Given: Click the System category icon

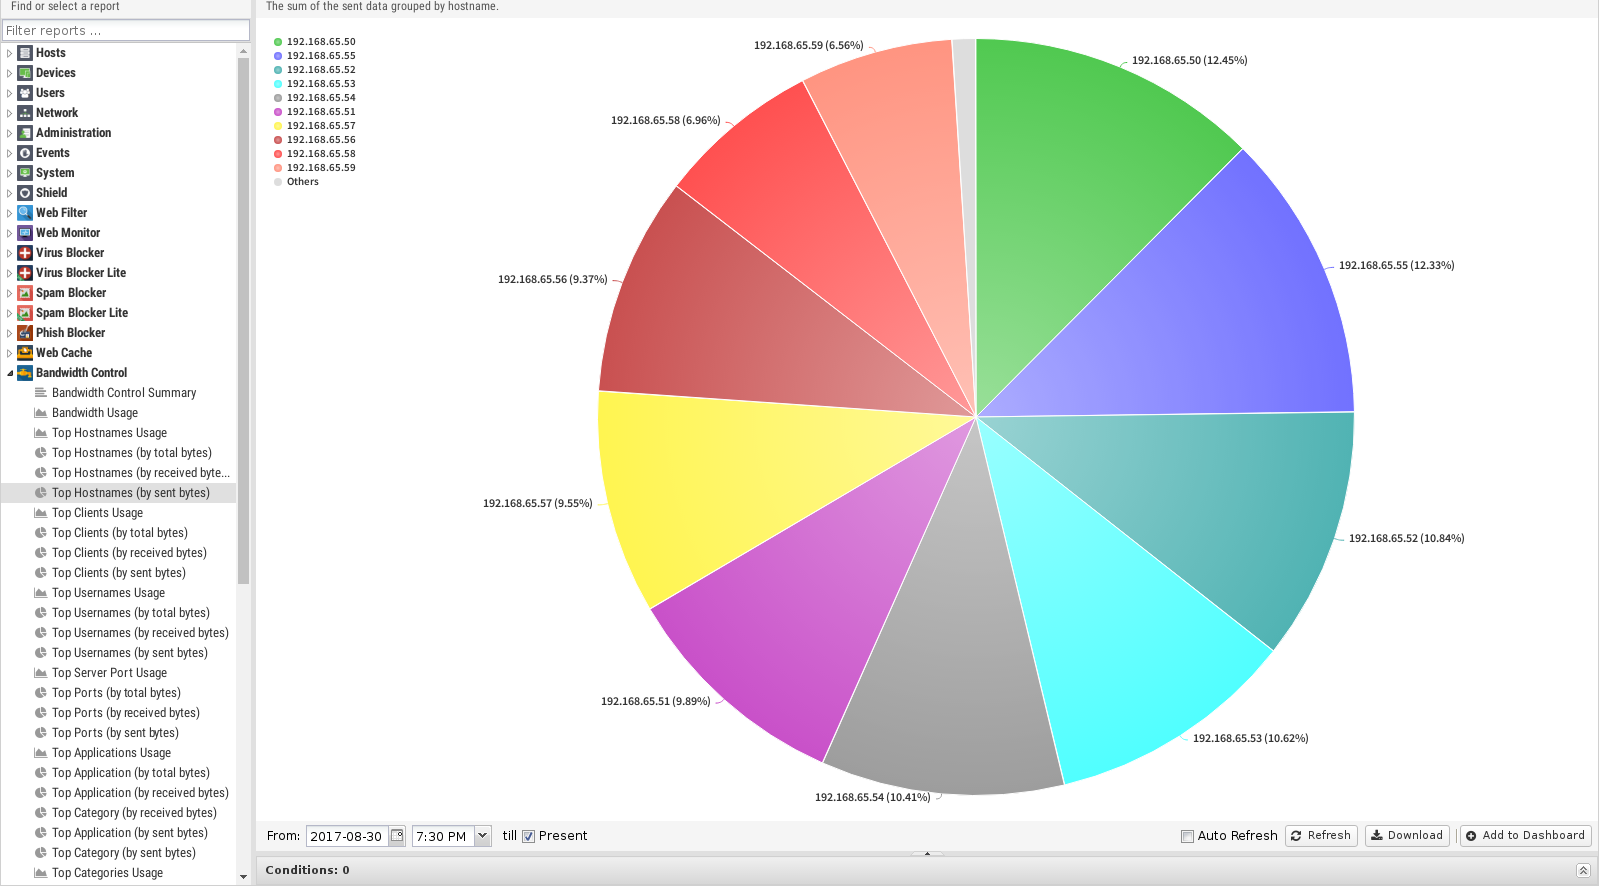Looking at the screenshot, I should pyautogui.click(x=25, y=173).
